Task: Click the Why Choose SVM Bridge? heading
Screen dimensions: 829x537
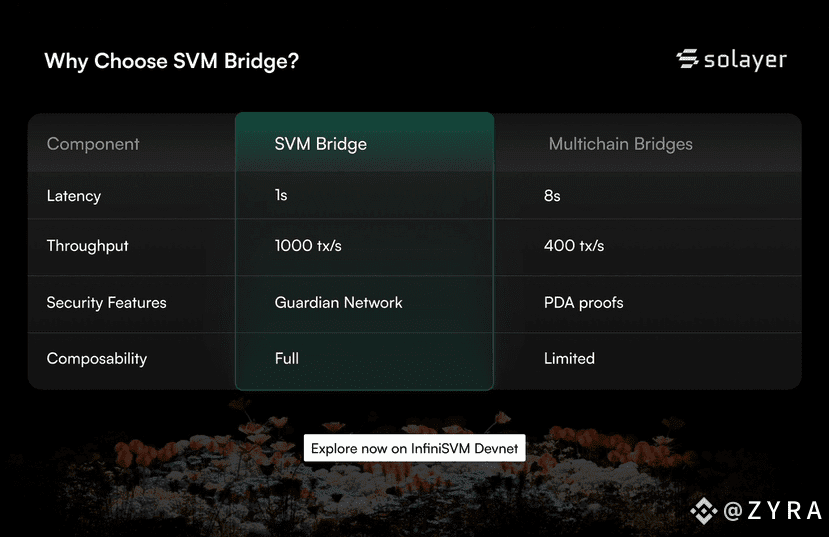Action: click(171, 61)
